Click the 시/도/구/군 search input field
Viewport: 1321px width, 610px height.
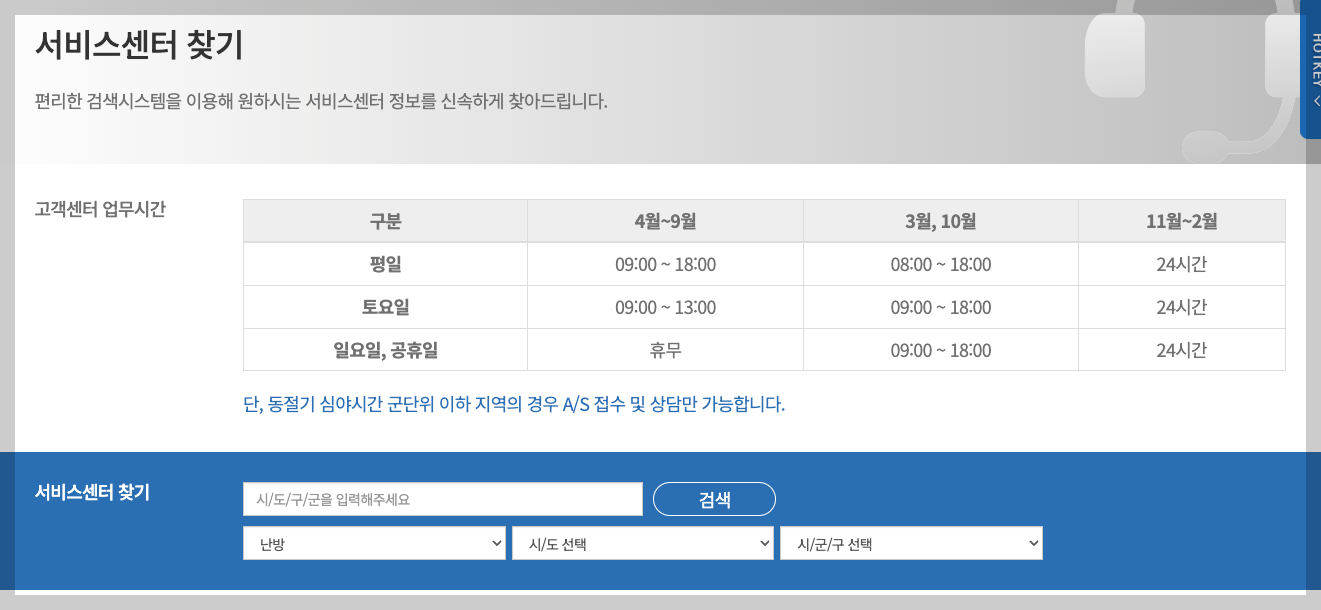coord(443,498)
